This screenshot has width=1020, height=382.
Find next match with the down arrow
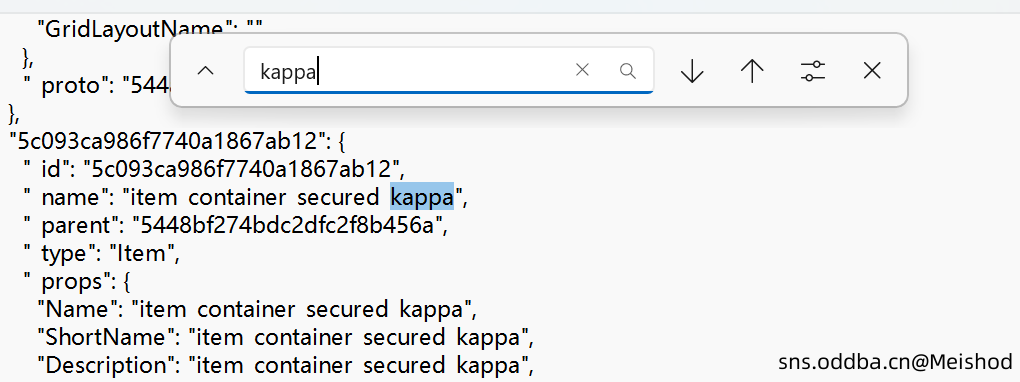pyautogui.click(x=691, y=70)
